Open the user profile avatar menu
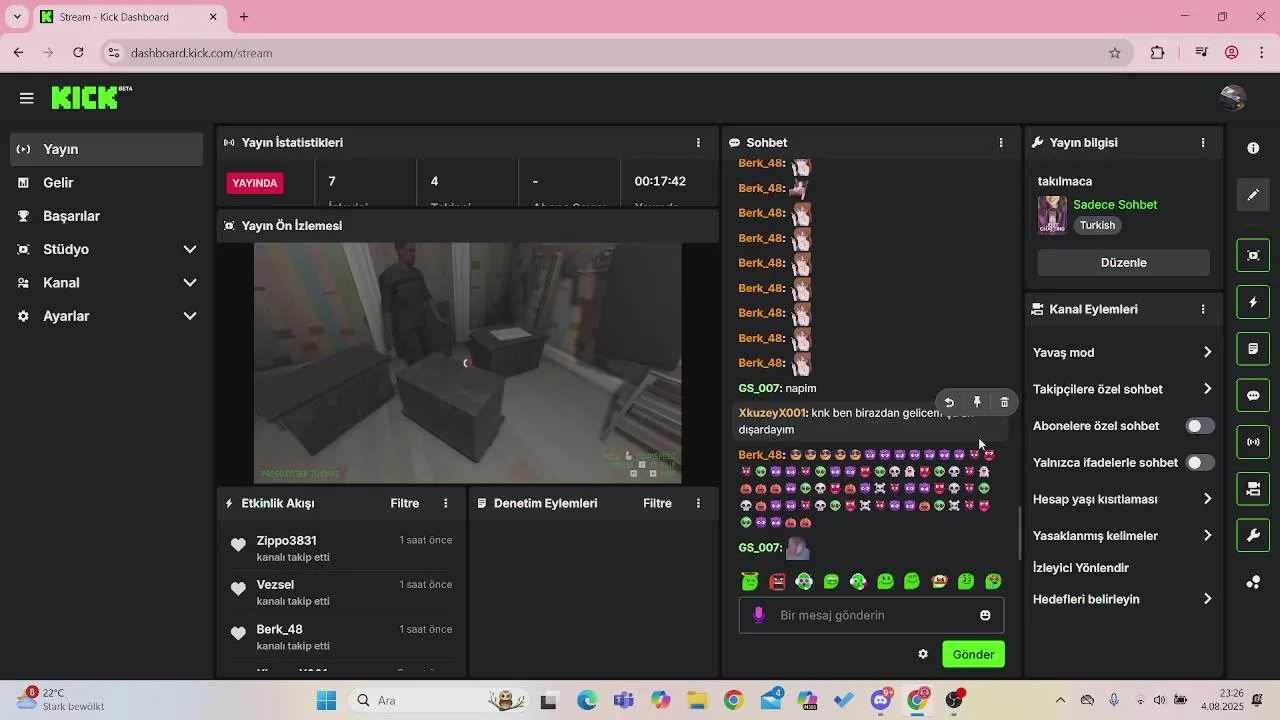This screenshot has height=720, width=1280. (1233, 97)
